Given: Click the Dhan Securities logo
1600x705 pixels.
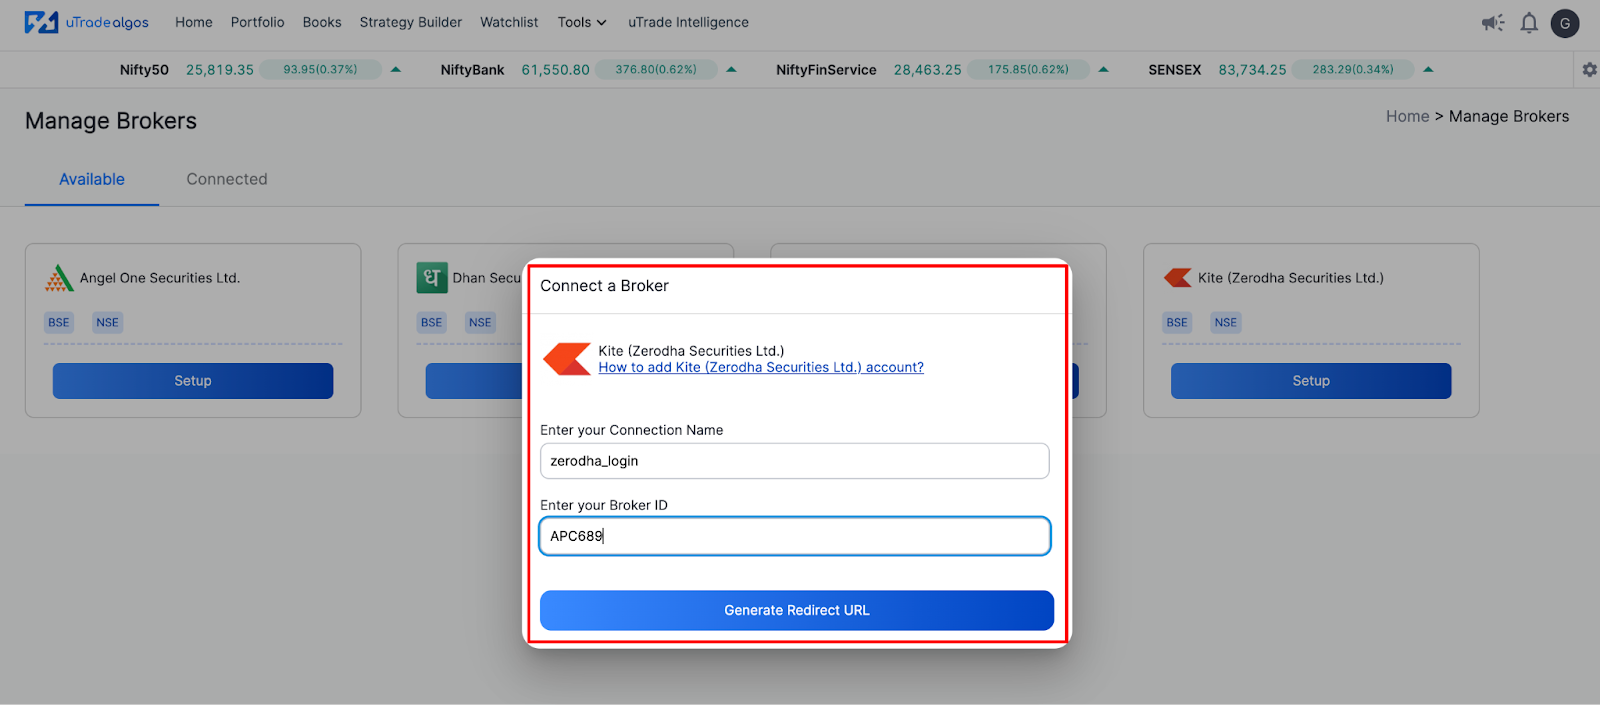Looking at the screenshot, I should pos(432,278).
